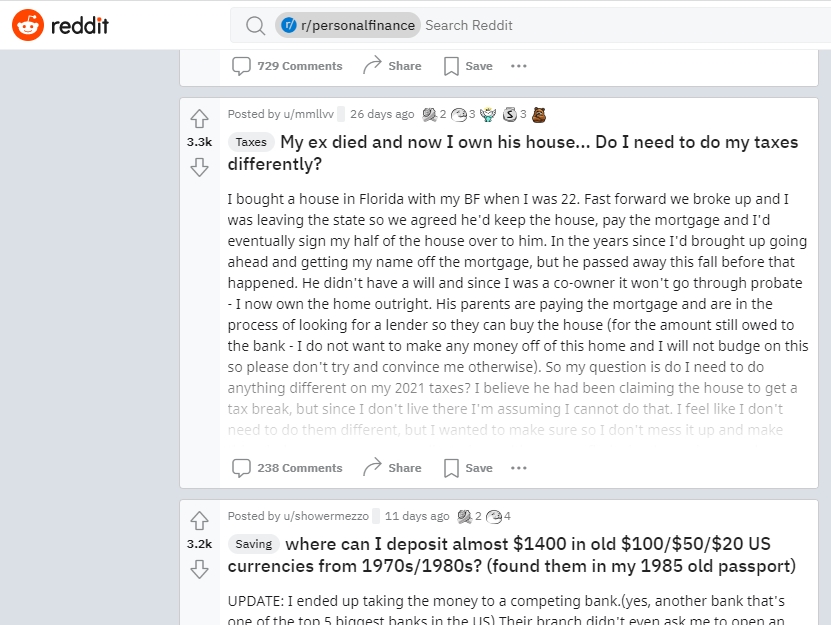Upvote the old US currencies post
Screen dimensions: 831x625
tap(199, 520)
